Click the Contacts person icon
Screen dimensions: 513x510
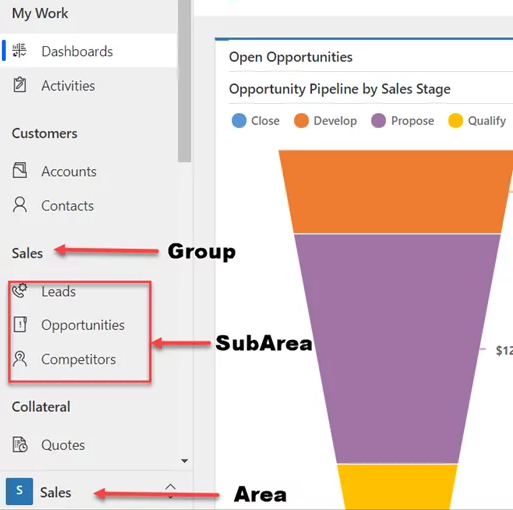click(20, 204)
